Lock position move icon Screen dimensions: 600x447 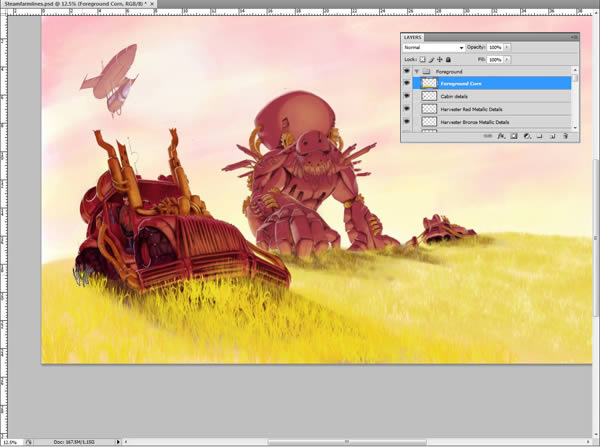pyautogui.click(x=440, y=59)
